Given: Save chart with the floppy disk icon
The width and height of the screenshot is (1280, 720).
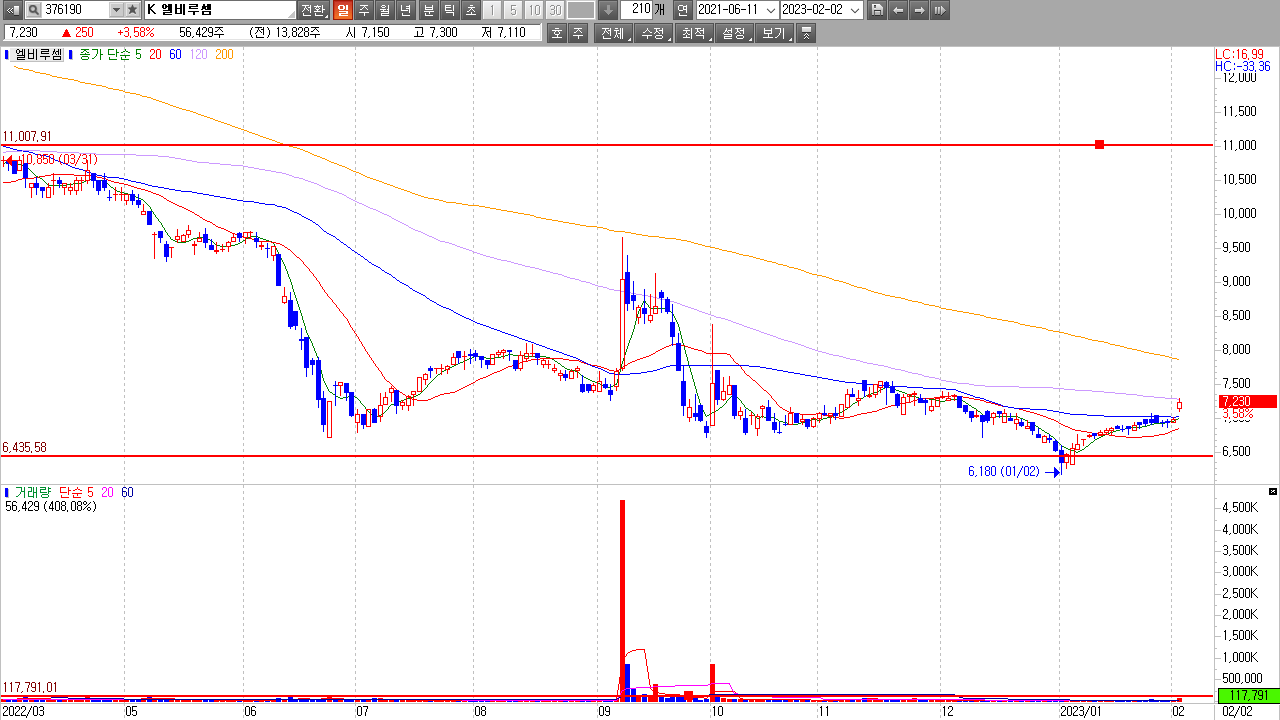Looking at the screenshot, I should click(877, 10).
